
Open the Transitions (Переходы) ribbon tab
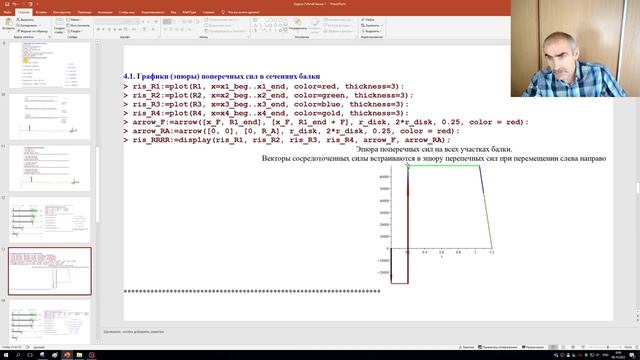tap(84, 12)
